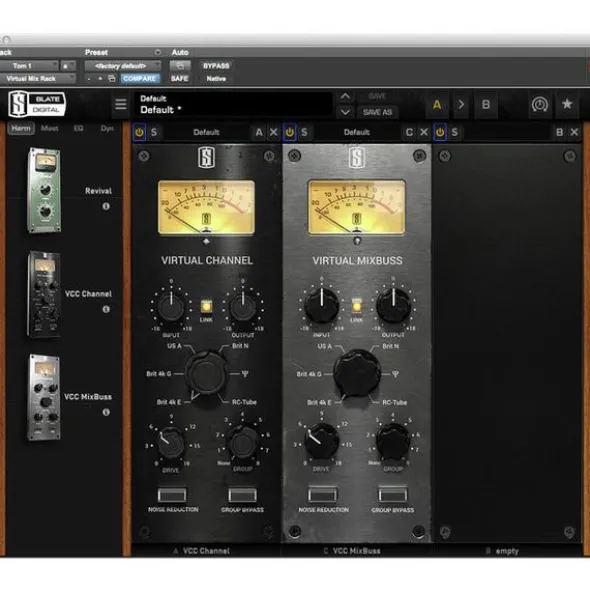Click the SAVE button
This screenshot has width=590, height=591.
click(x=377, y=96)
